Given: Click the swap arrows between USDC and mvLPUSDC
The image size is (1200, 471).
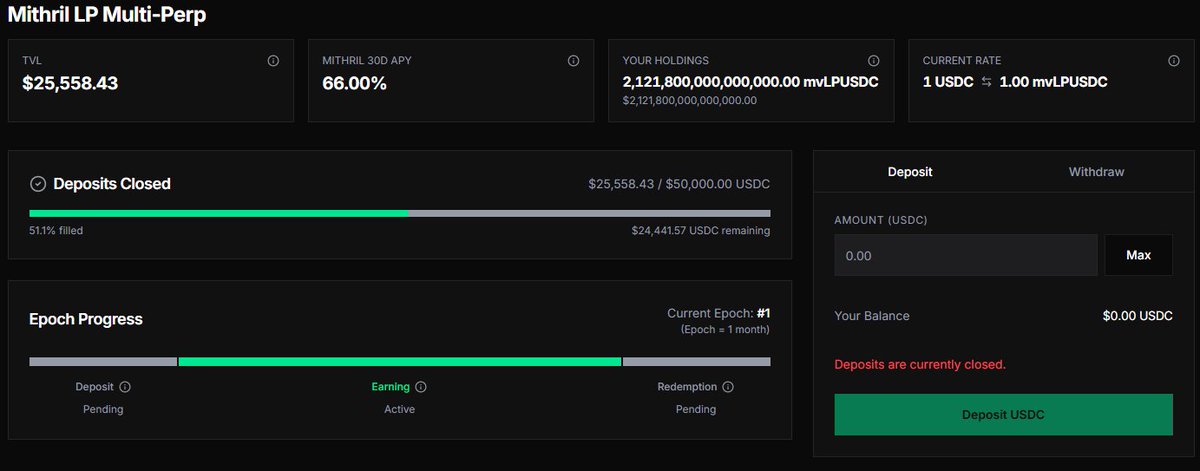Looking at the screenshot, I should pyautogui.click(x=986, y=82).
